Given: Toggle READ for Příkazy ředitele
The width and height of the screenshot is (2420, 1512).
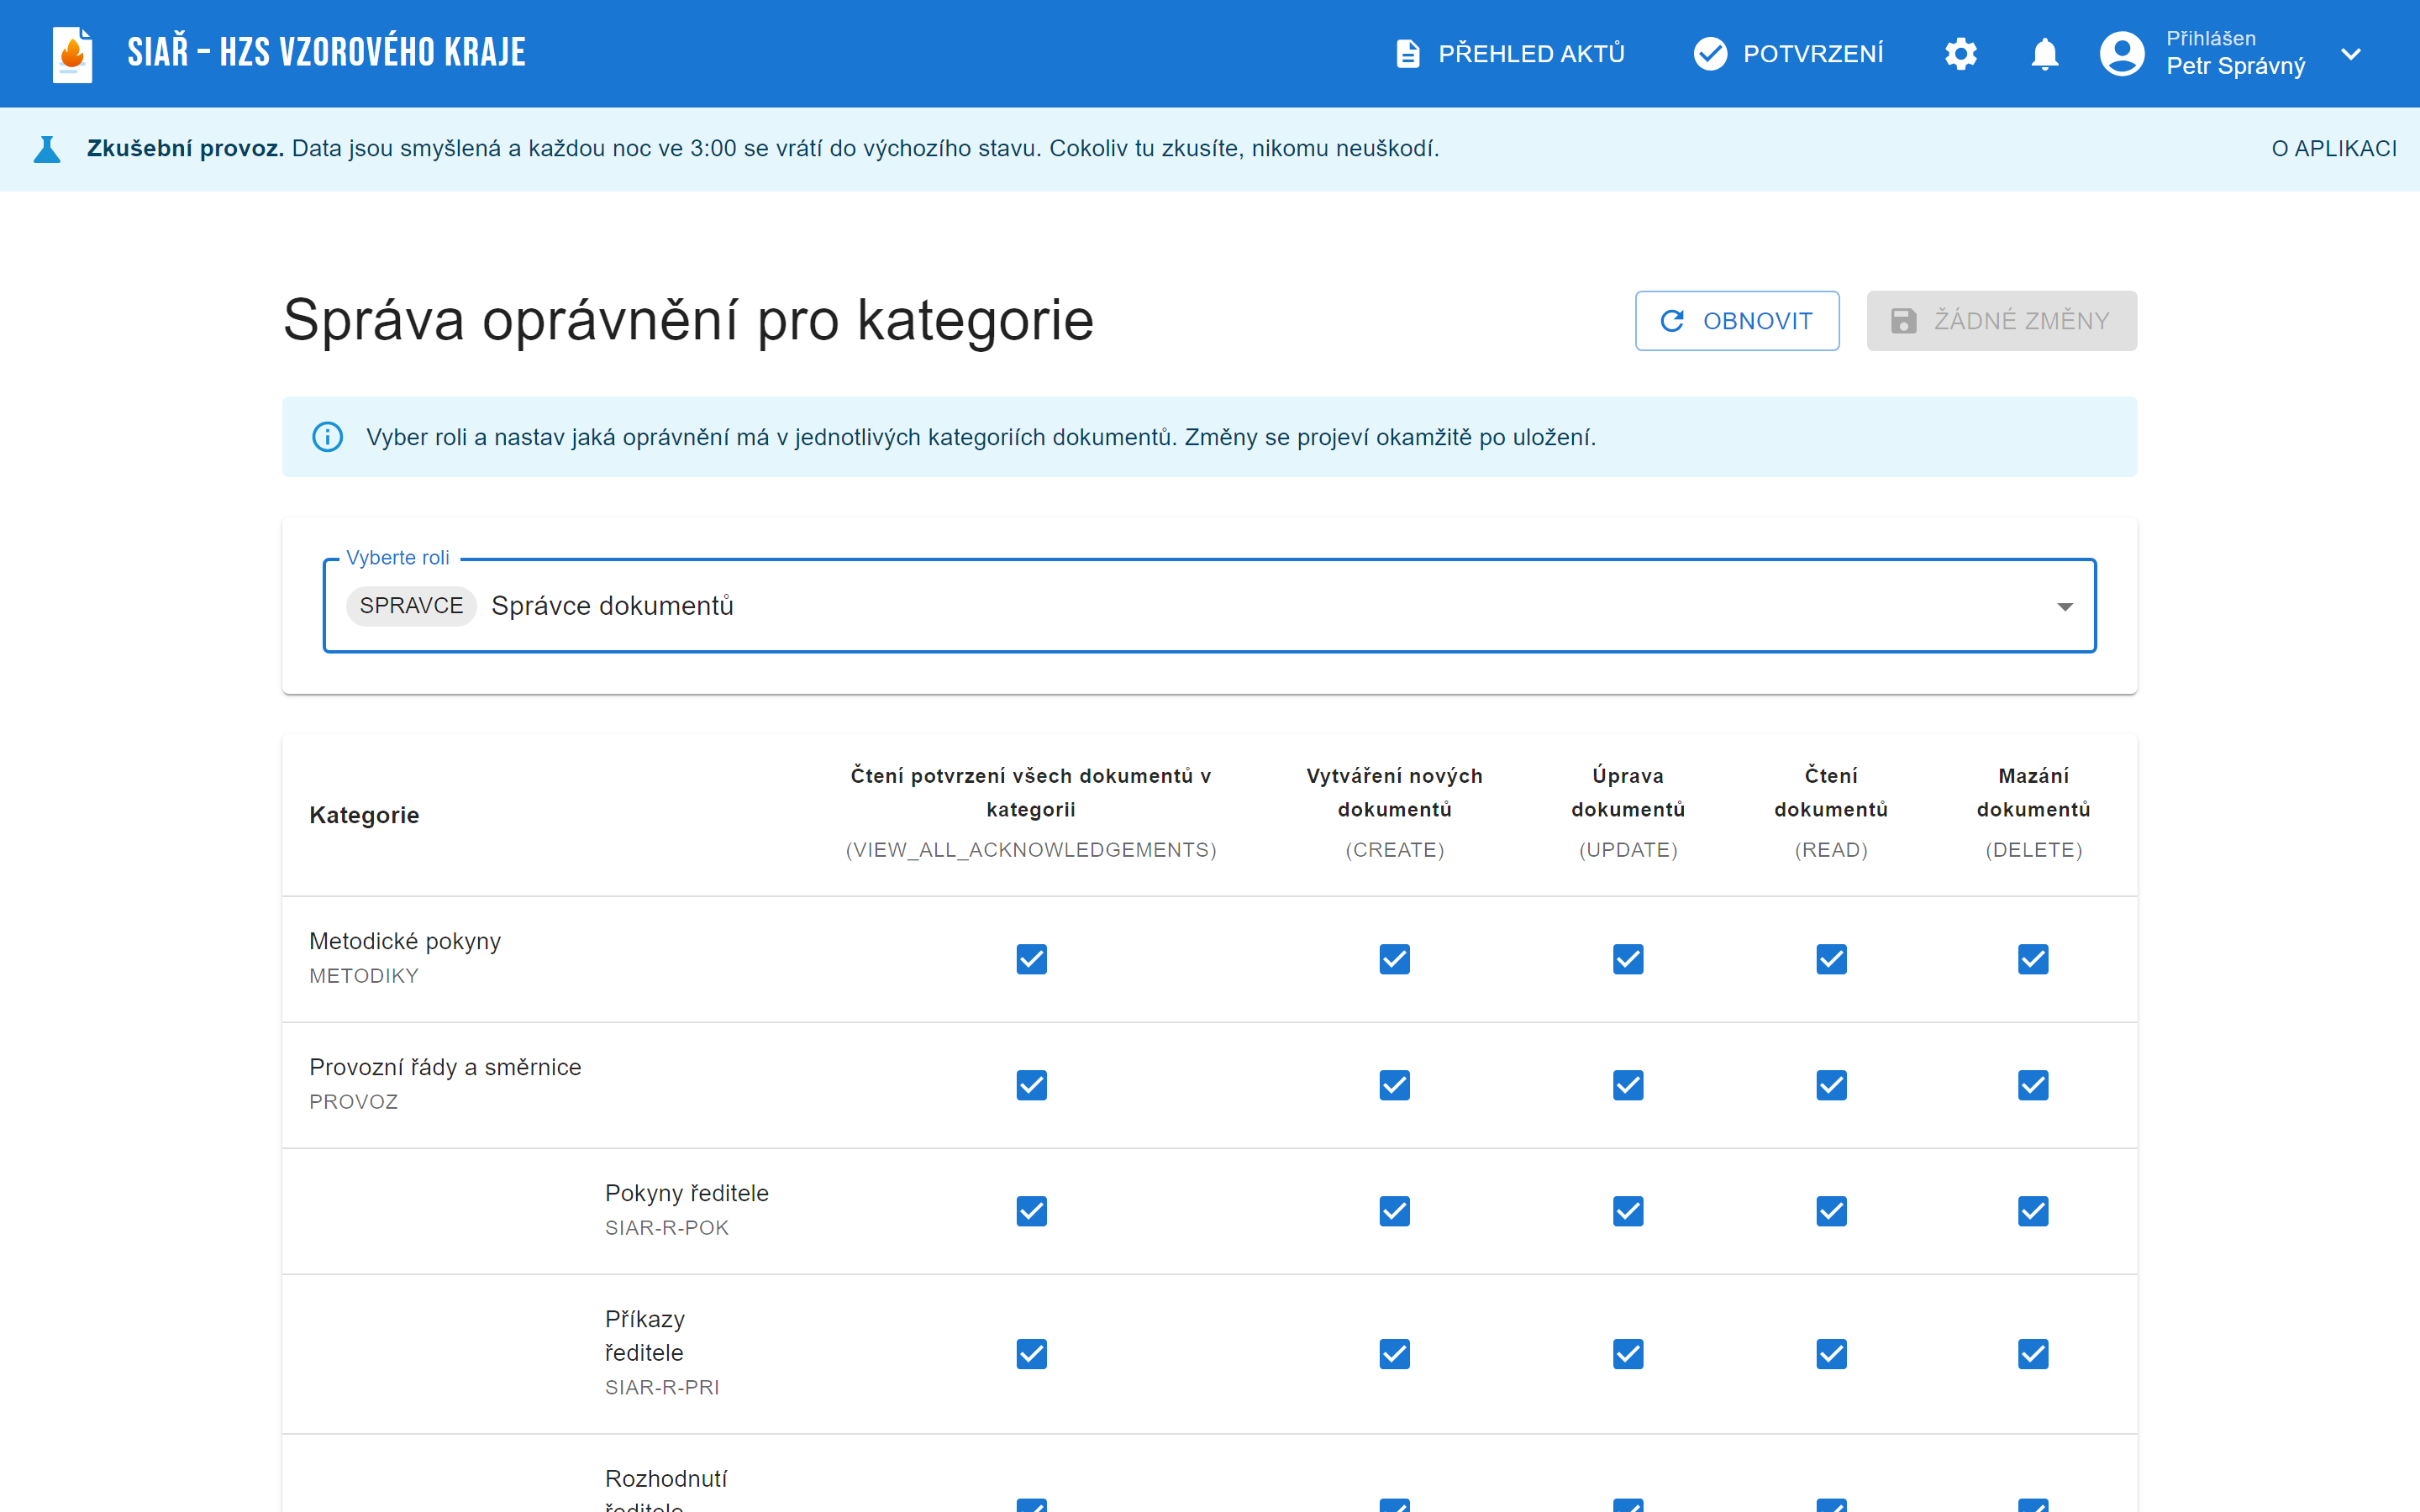Looking at the screenshot, I should pos(1831,1354).
